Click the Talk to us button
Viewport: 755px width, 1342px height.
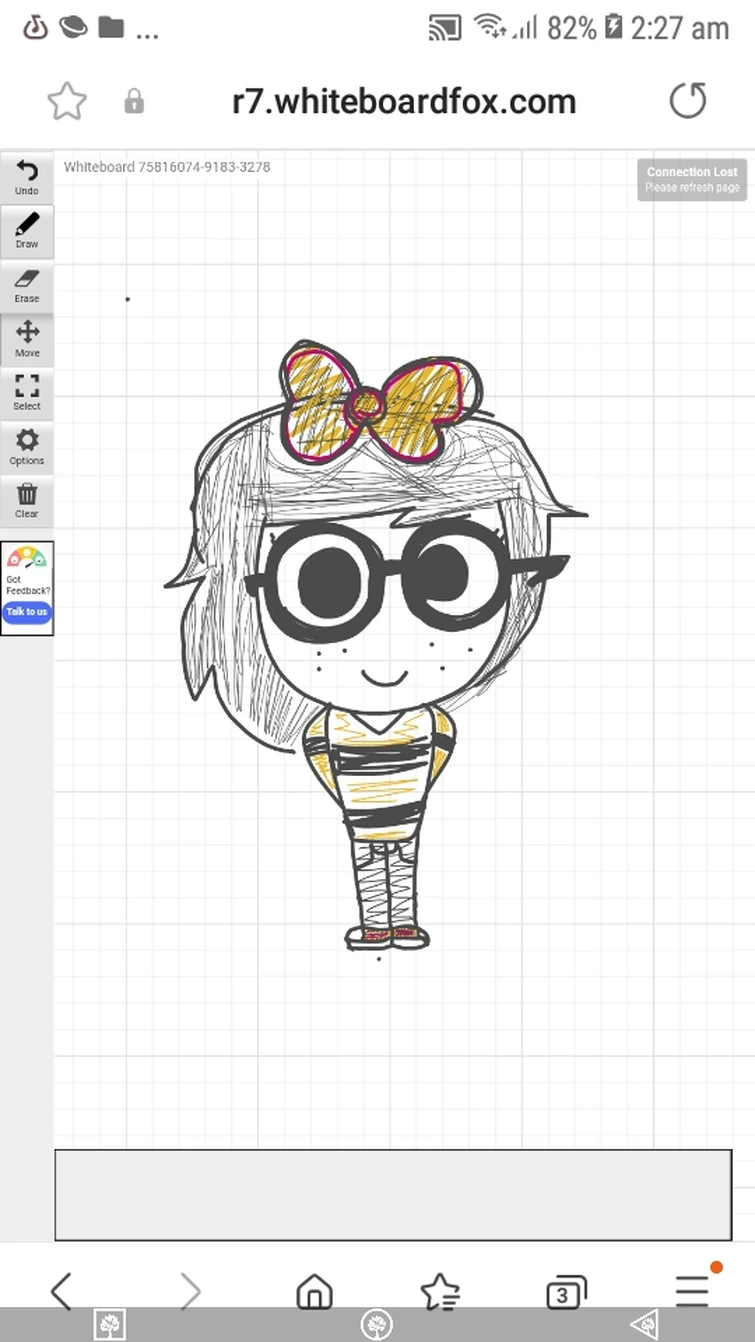(x=27, y=612)
